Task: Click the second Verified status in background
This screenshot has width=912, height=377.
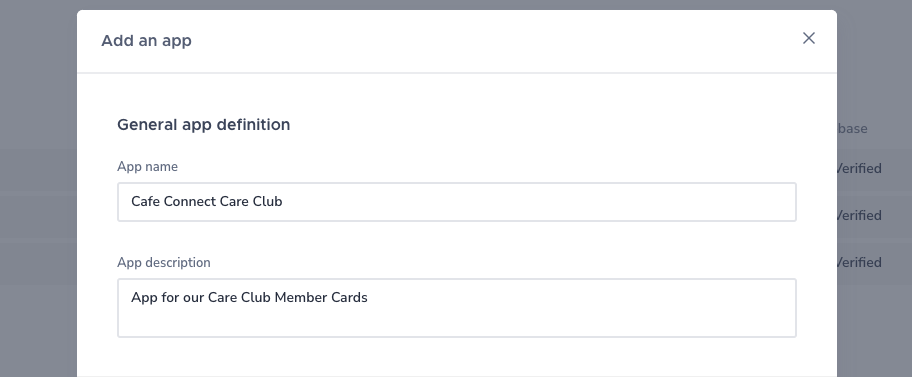Action: [x=860, y=215]
